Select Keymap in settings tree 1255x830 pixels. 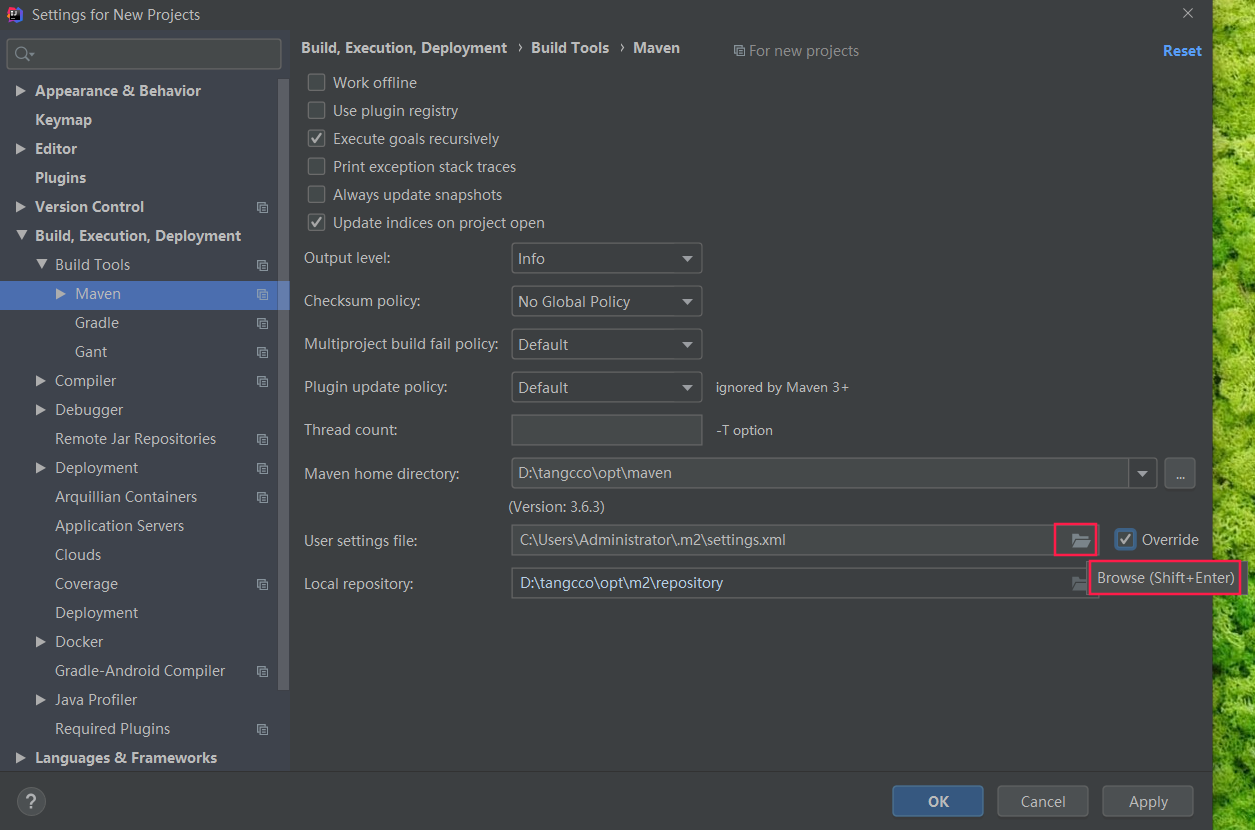pyautogui.click(x=63, y=120)
